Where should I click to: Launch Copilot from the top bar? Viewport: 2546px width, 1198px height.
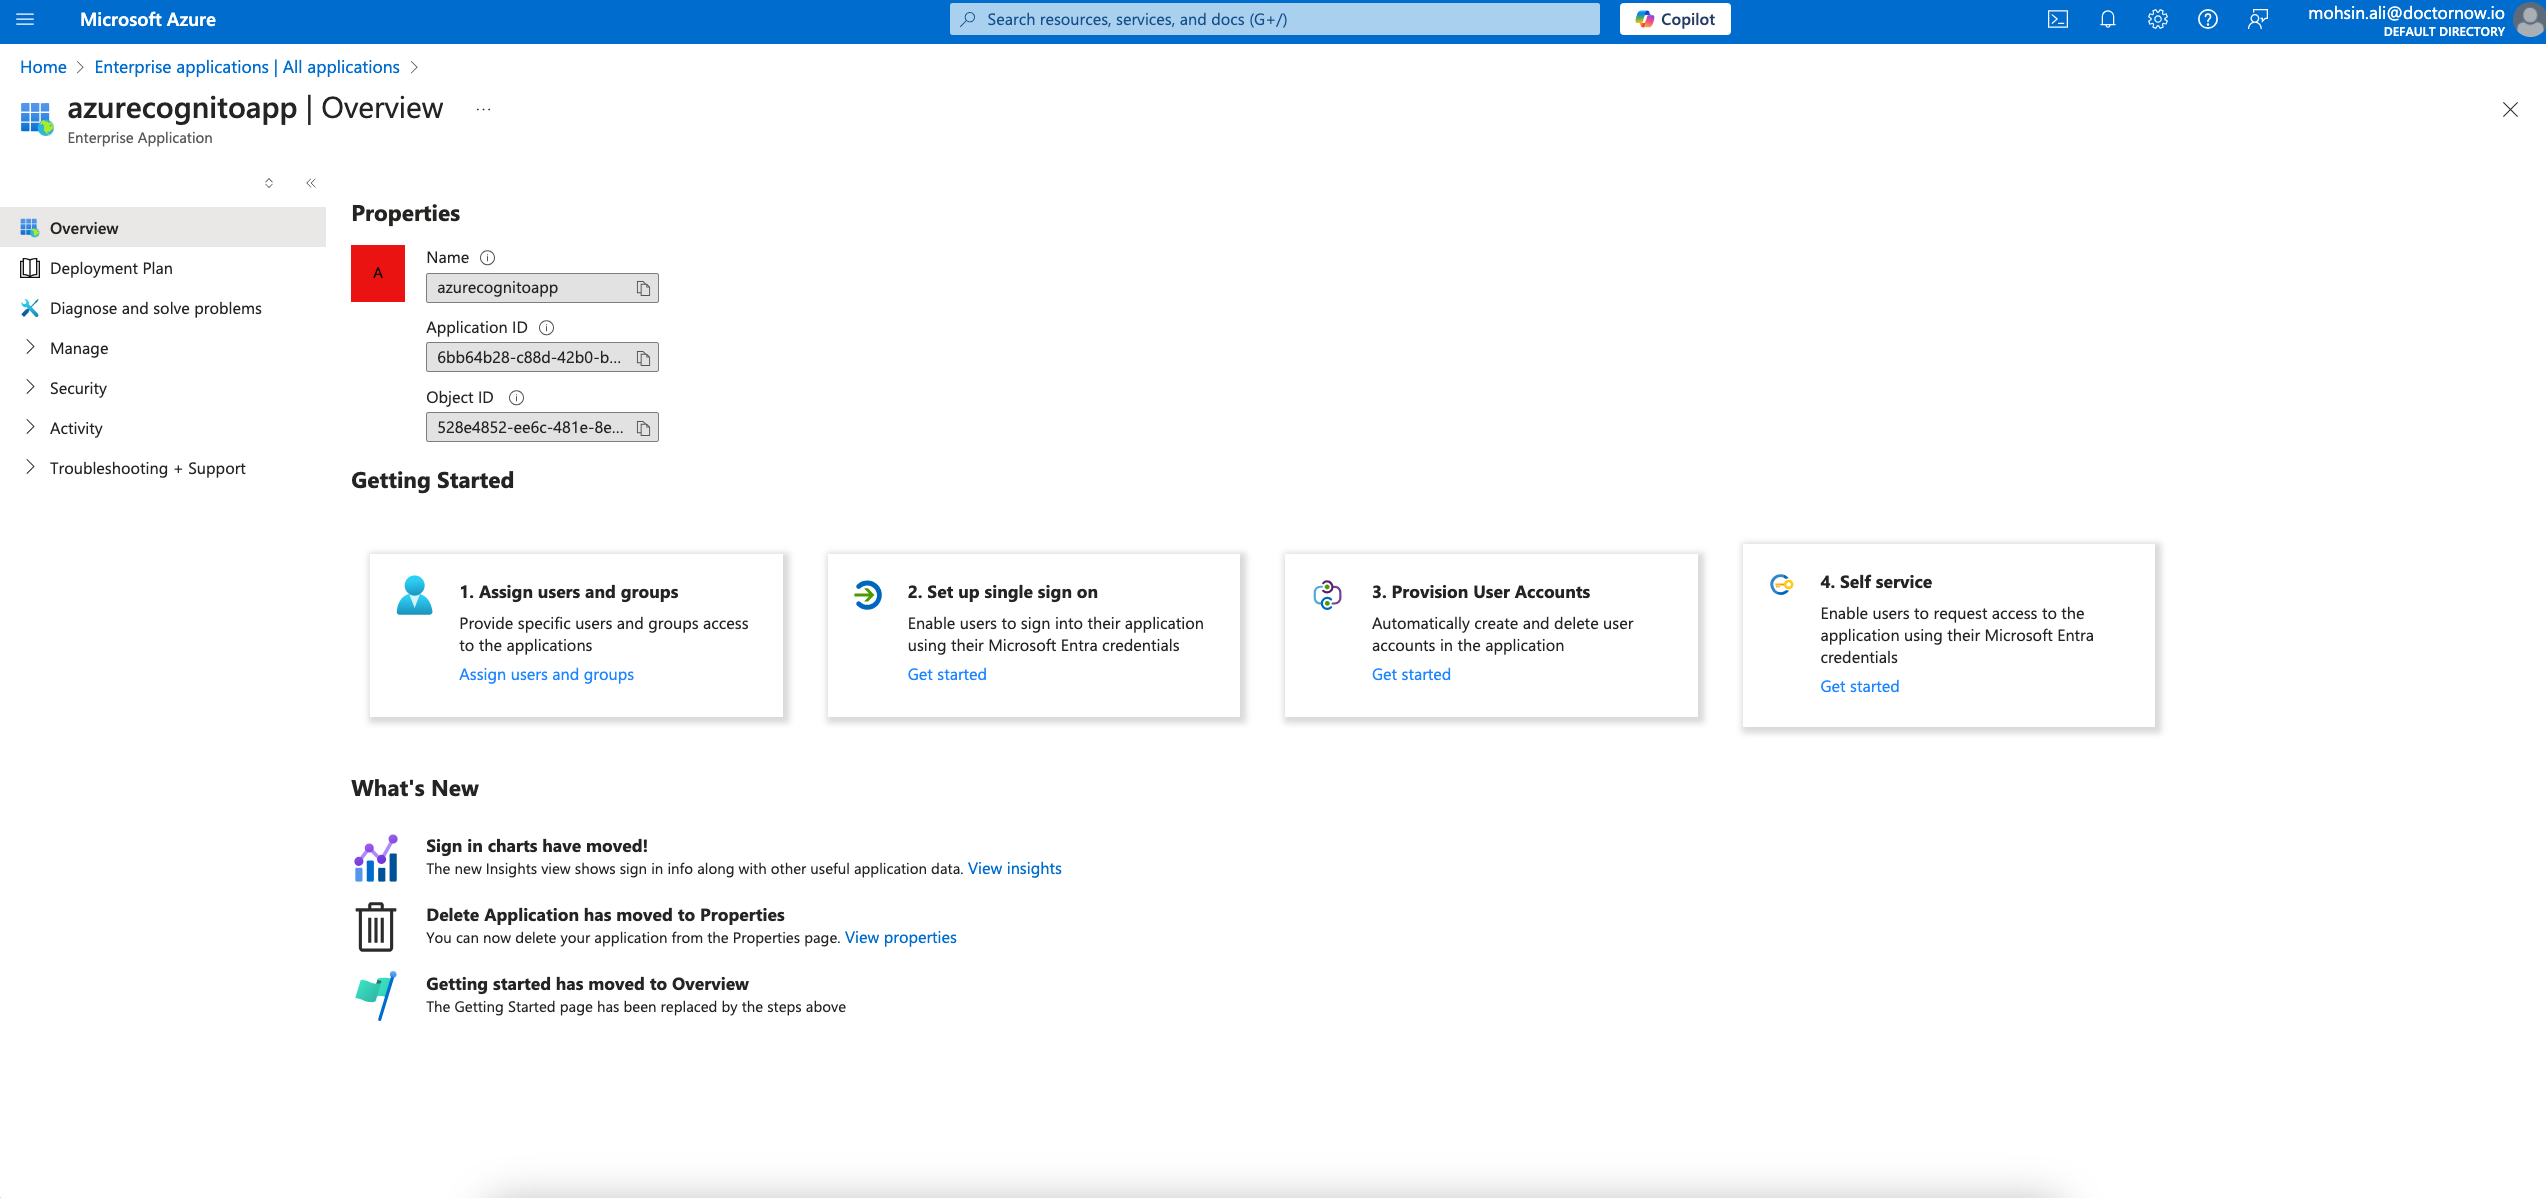click(x=1674, y=19)
